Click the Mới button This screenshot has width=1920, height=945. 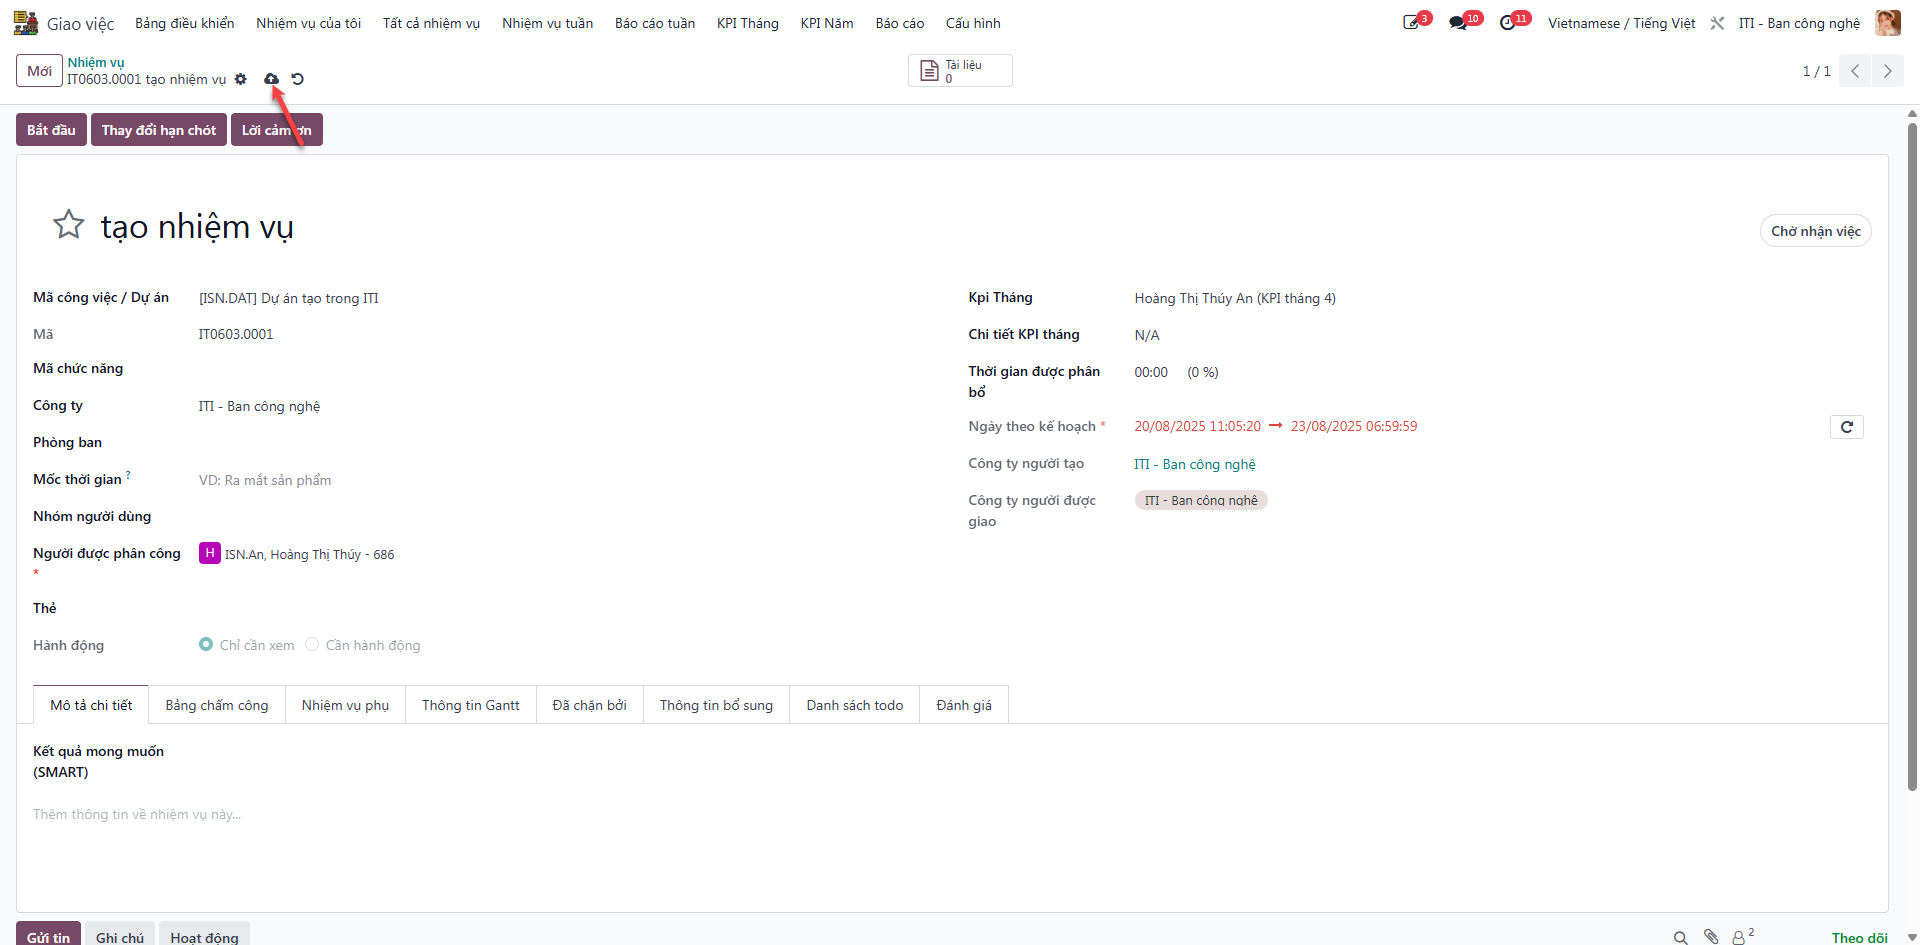click(x=39, y=71)
